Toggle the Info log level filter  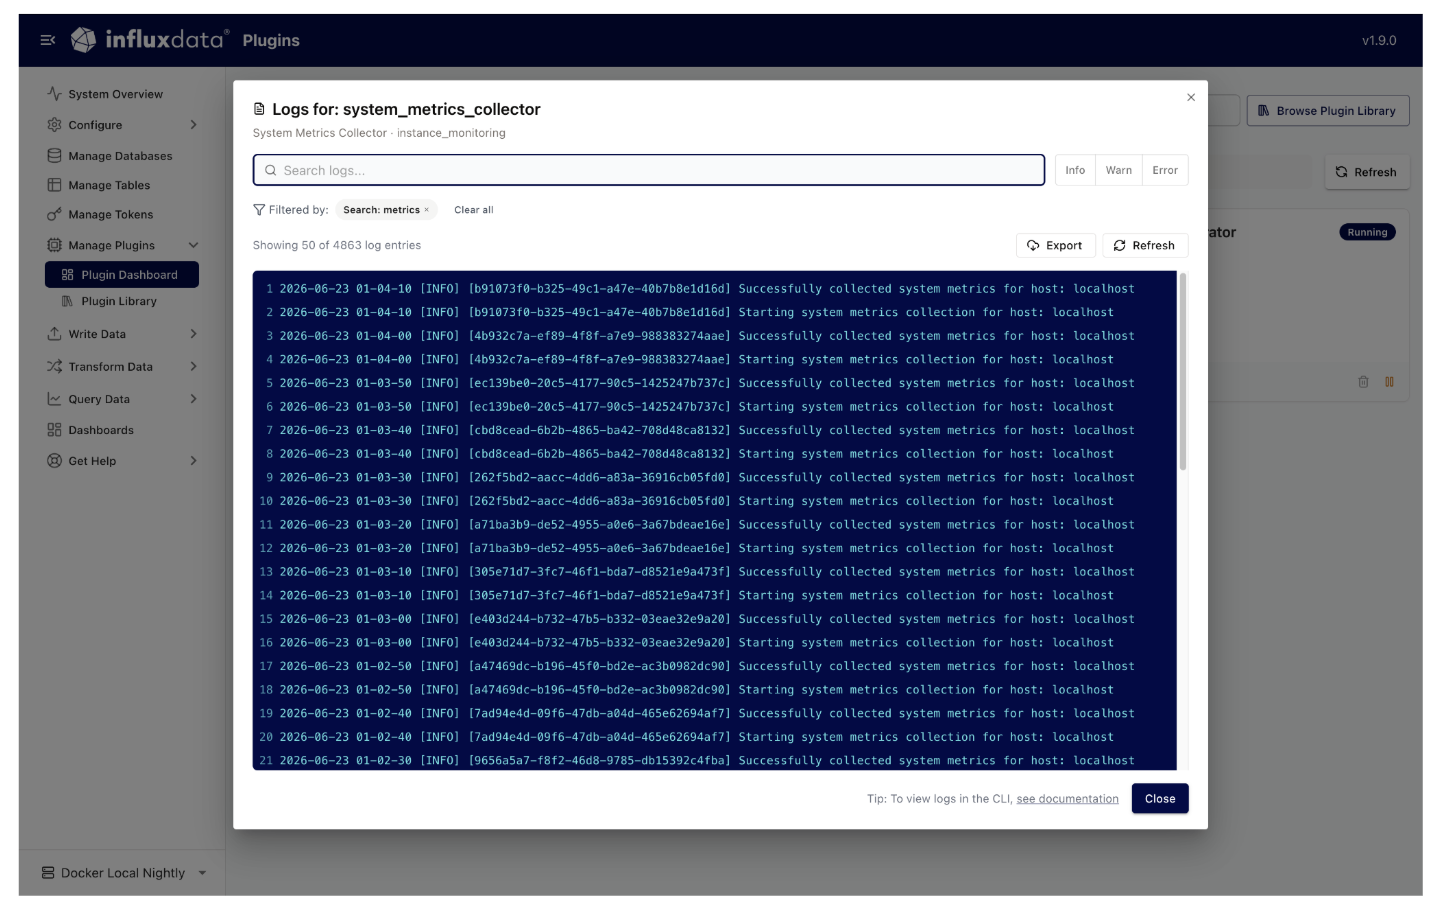(x=1075, y=170)
